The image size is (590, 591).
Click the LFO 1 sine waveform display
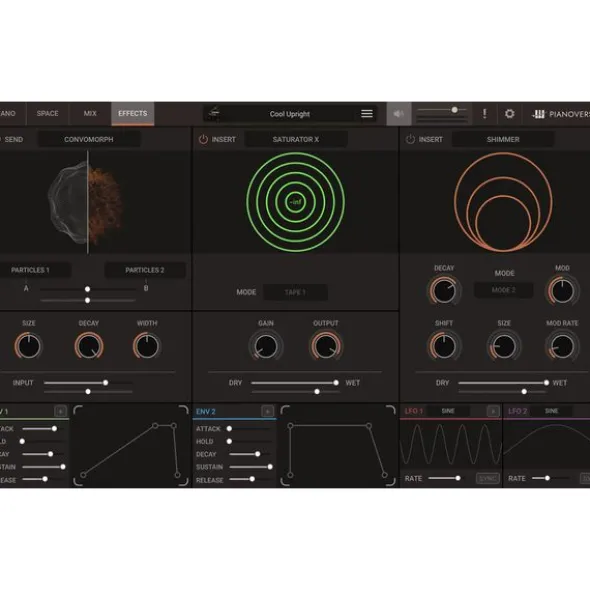451,444
